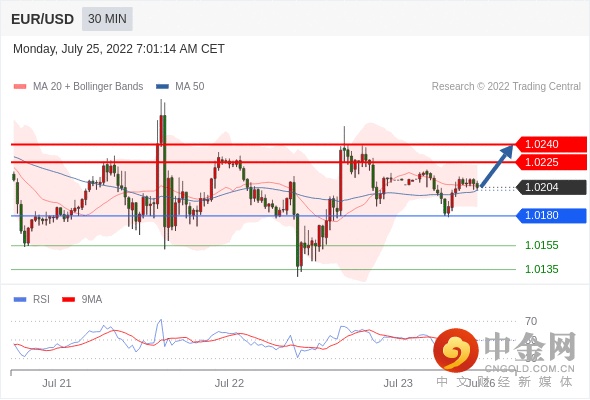
Task: Toggle the 9MA red legend marker
Action: tap(68, 300)
